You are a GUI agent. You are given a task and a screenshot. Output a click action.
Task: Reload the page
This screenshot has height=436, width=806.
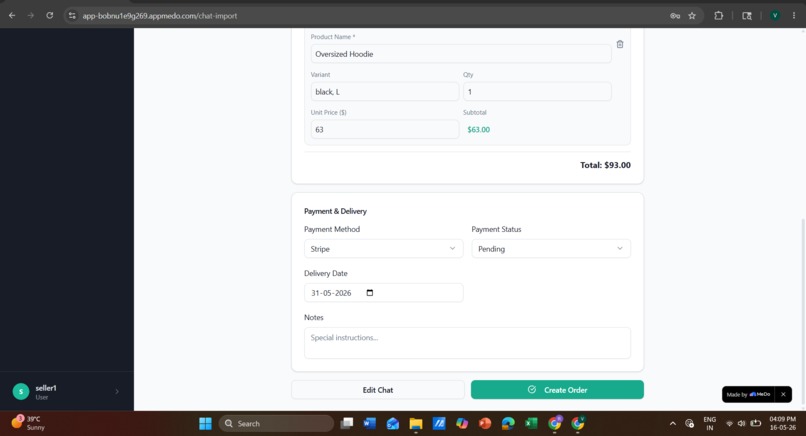[x=49, y=15]
